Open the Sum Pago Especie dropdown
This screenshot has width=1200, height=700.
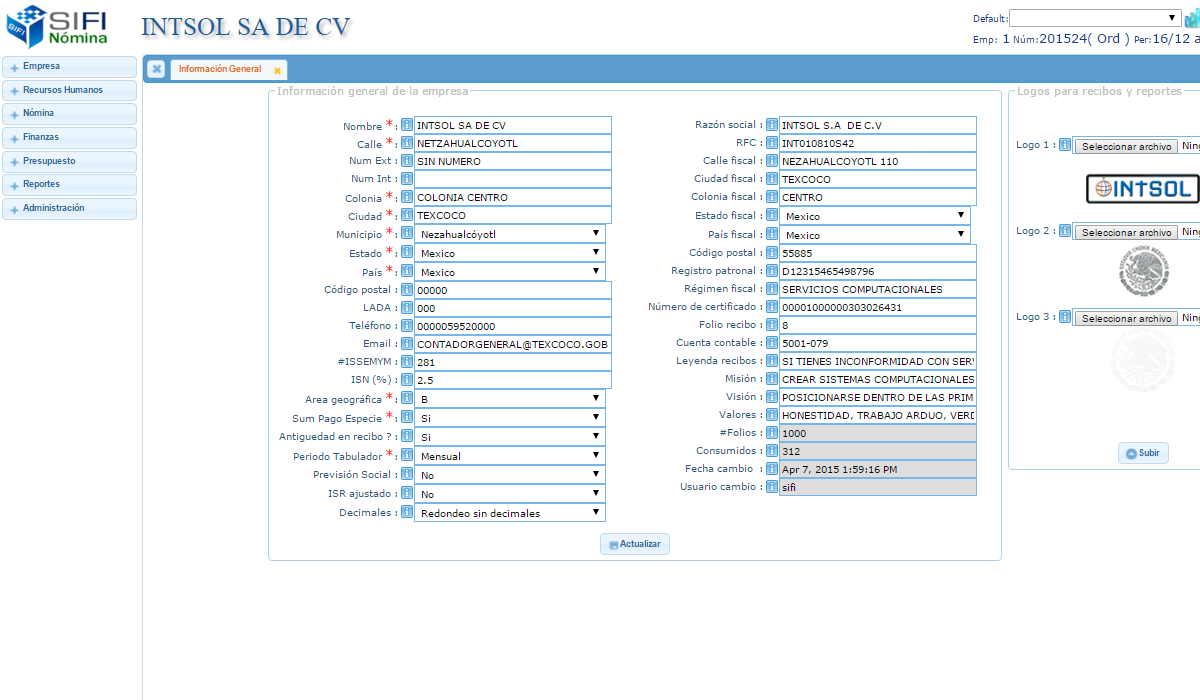pyautogui.click(x=509, y=418)
